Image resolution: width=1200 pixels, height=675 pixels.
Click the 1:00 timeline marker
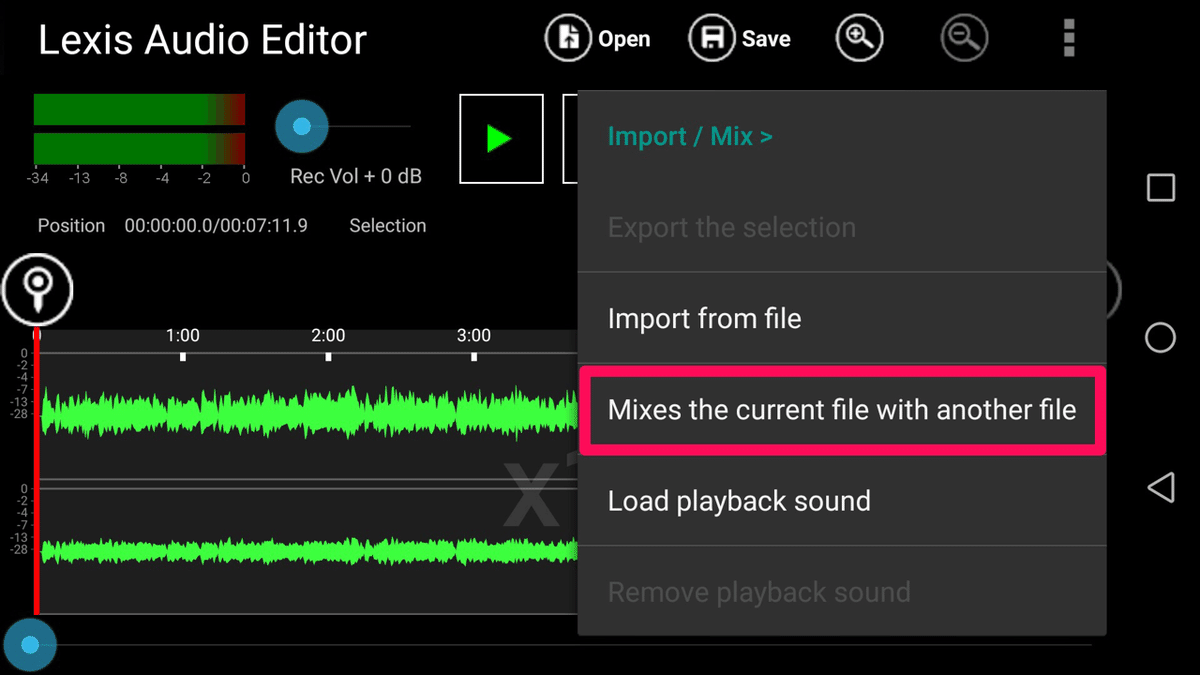click(183, 336)
